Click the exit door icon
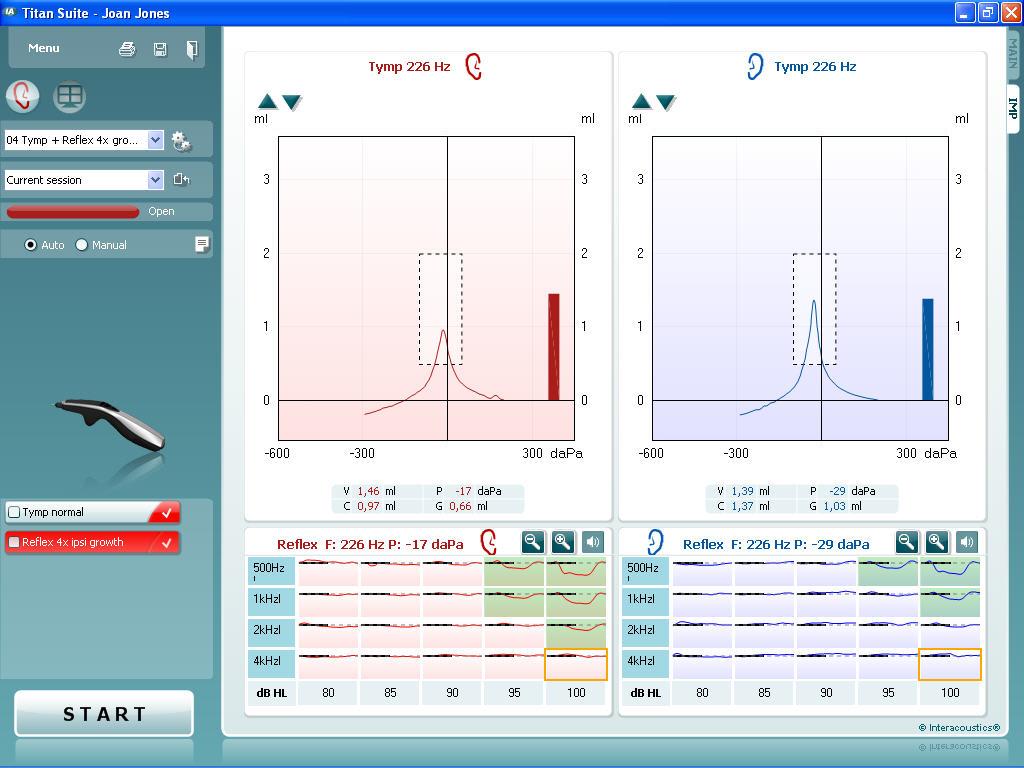Screen dimensions: 1024x768 [191, 49]
